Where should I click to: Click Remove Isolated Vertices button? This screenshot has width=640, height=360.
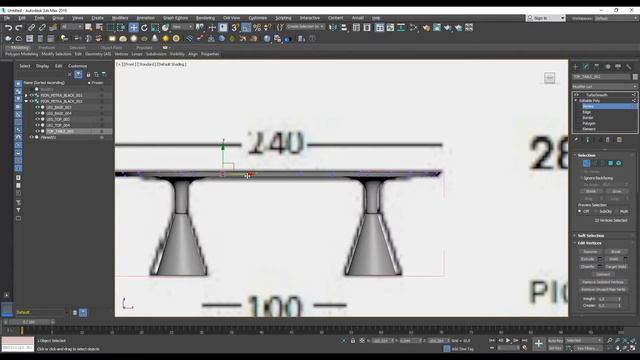click(603, 282)
